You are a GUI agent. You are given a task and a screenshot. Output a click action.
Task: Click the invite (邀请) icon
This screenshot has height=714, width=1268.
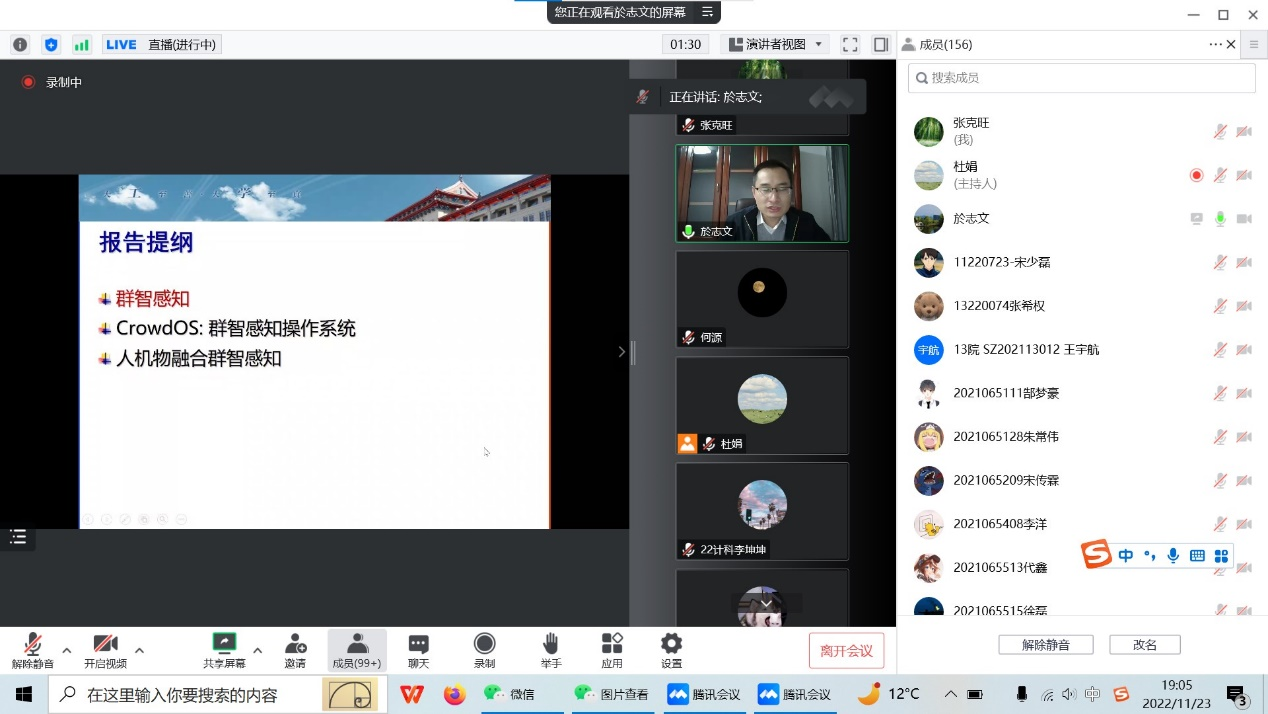[x=295, y=650]
